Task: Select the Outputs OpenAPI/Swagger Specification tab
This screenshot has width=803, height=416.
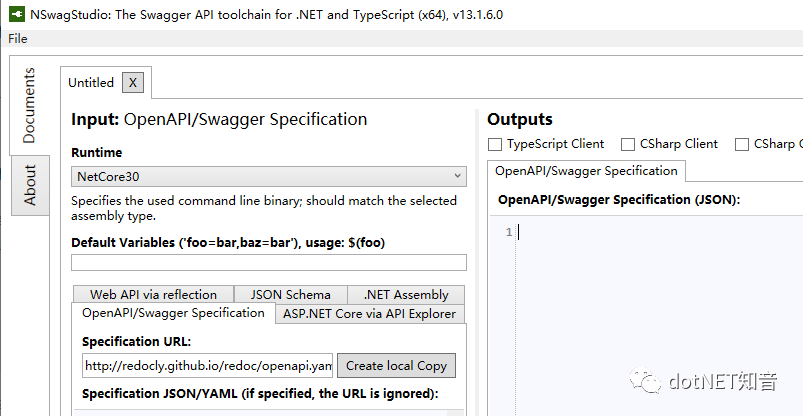Action: [586, 171]
